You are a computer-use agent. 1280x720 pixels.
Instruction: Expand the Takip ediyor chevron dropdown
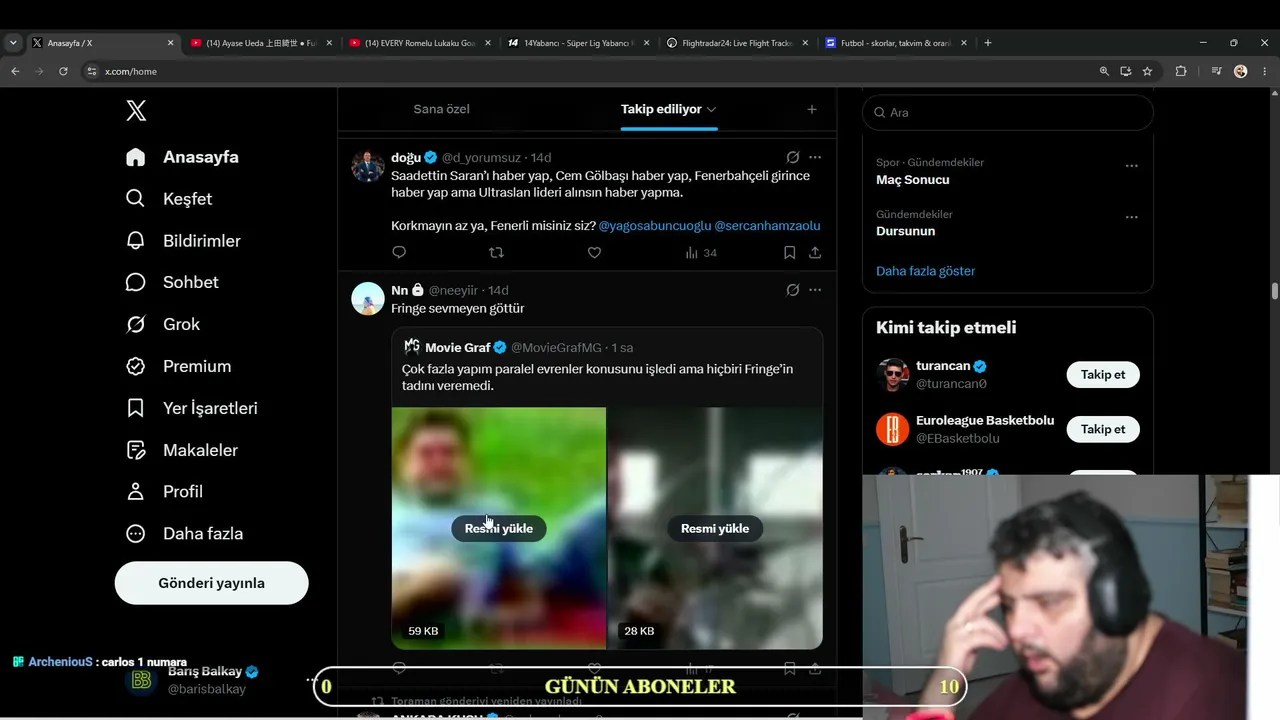click(711, 109)
